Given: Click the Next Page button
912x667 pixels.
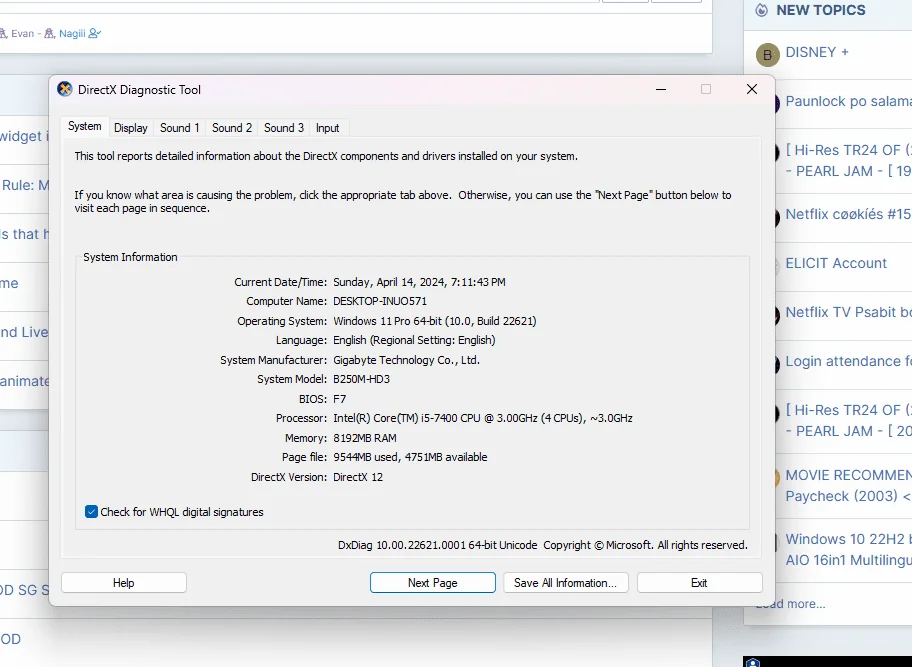Looking at the screenshot, I should pyautogui.click(x=433, y=583).
